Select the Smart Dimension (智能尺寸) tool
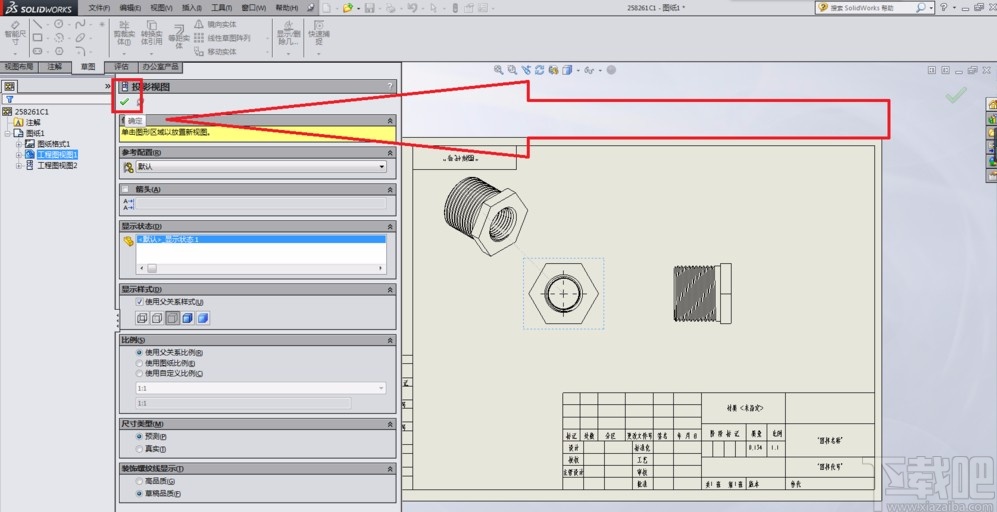The height and width of the screenshot is (512, 997). tap(15, 36)
